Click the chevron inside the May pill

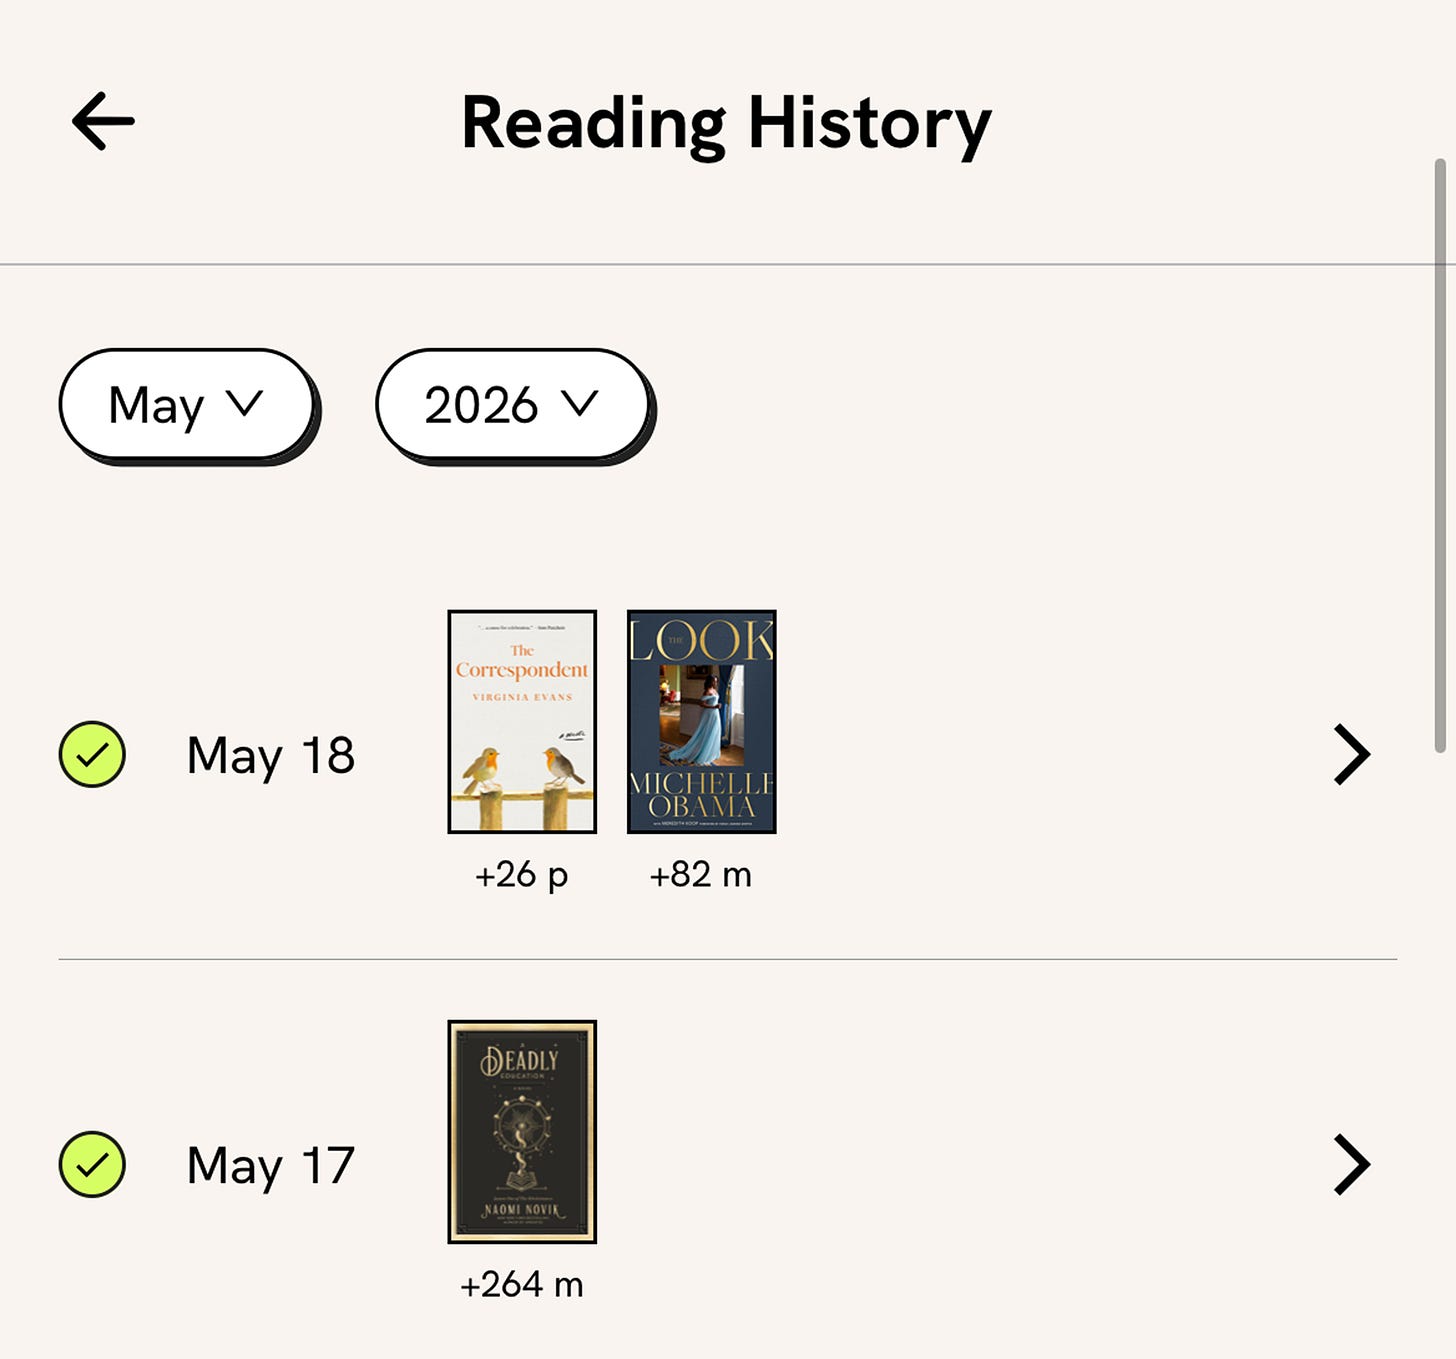coord(244,403)
